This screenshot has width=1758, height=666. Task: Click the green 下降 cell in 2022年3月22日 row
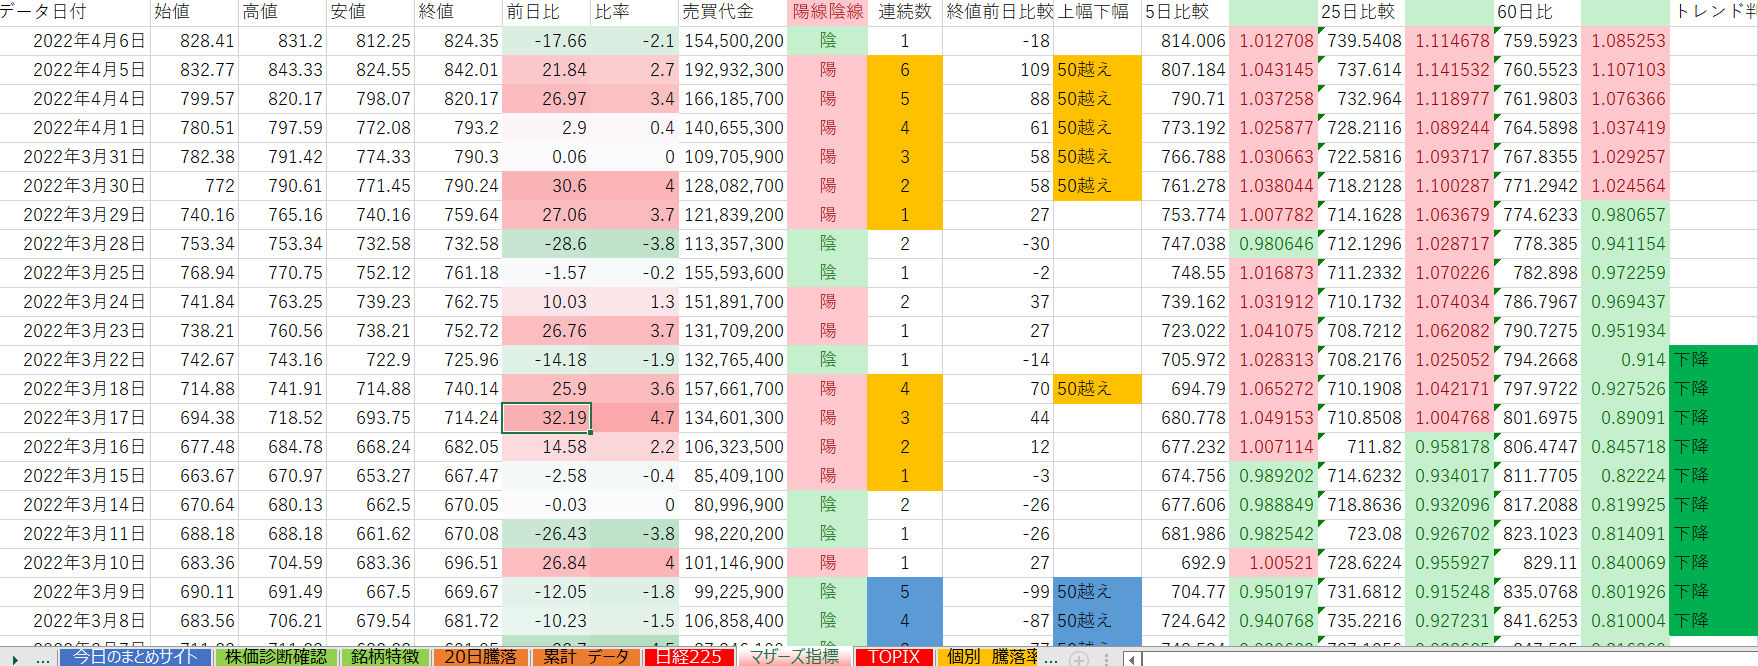point(1714,360)
